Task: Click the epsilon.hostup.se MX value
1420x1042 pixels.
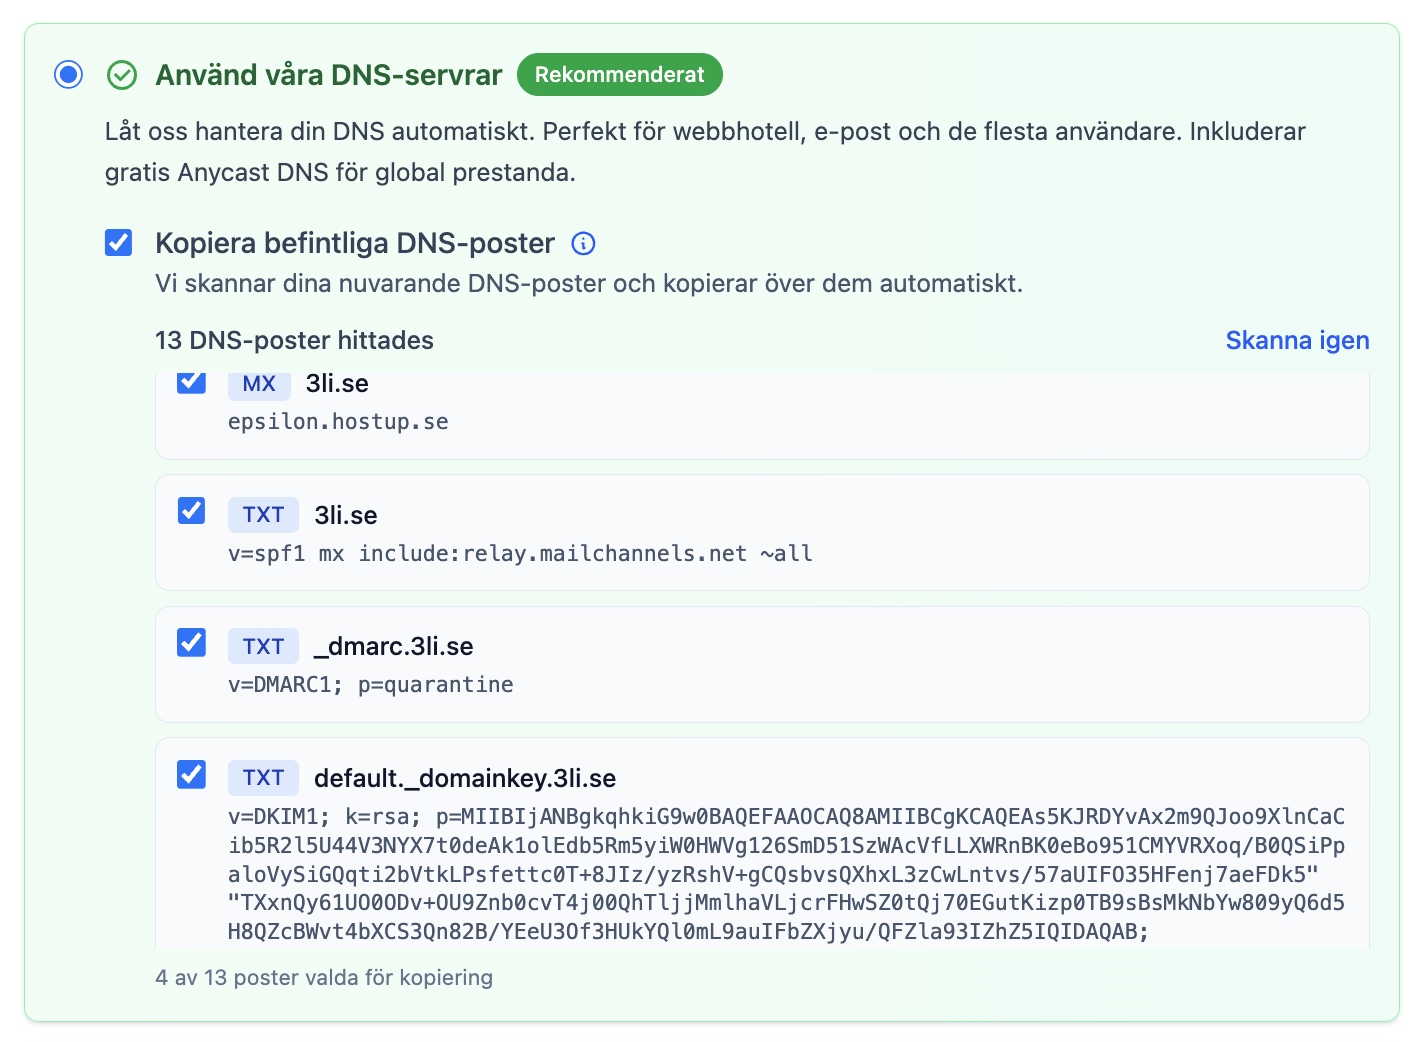Action: (337, 421)
